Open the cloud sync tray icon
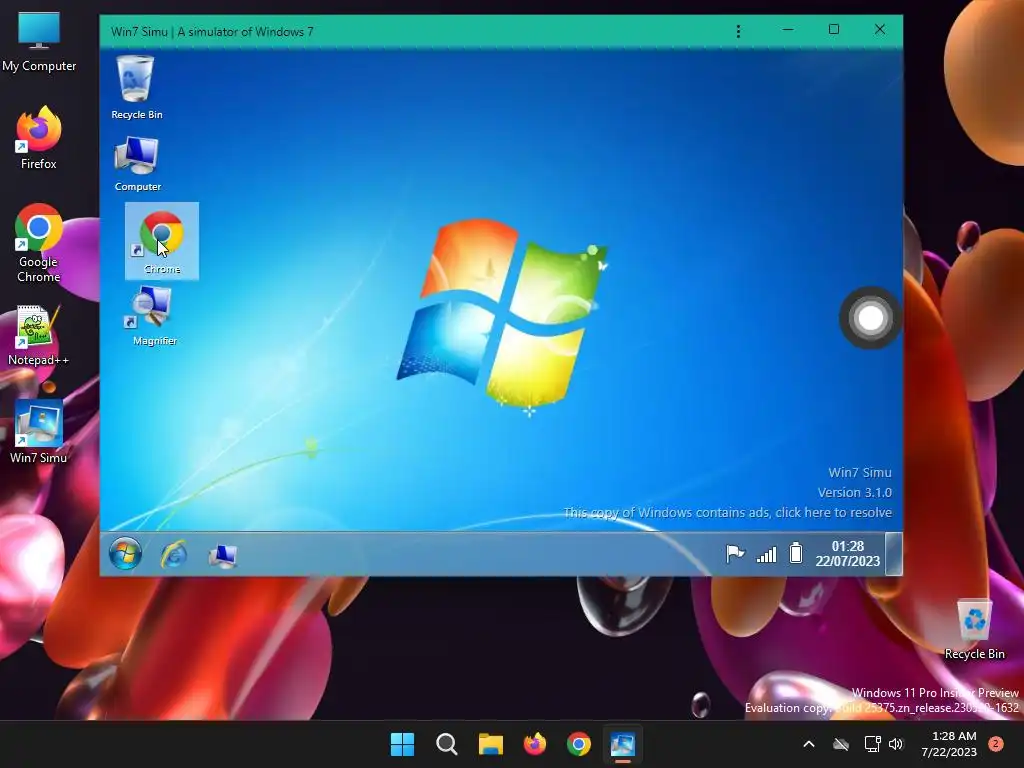Viewport: 1024px width, 768px height. [x=841, y=744]
